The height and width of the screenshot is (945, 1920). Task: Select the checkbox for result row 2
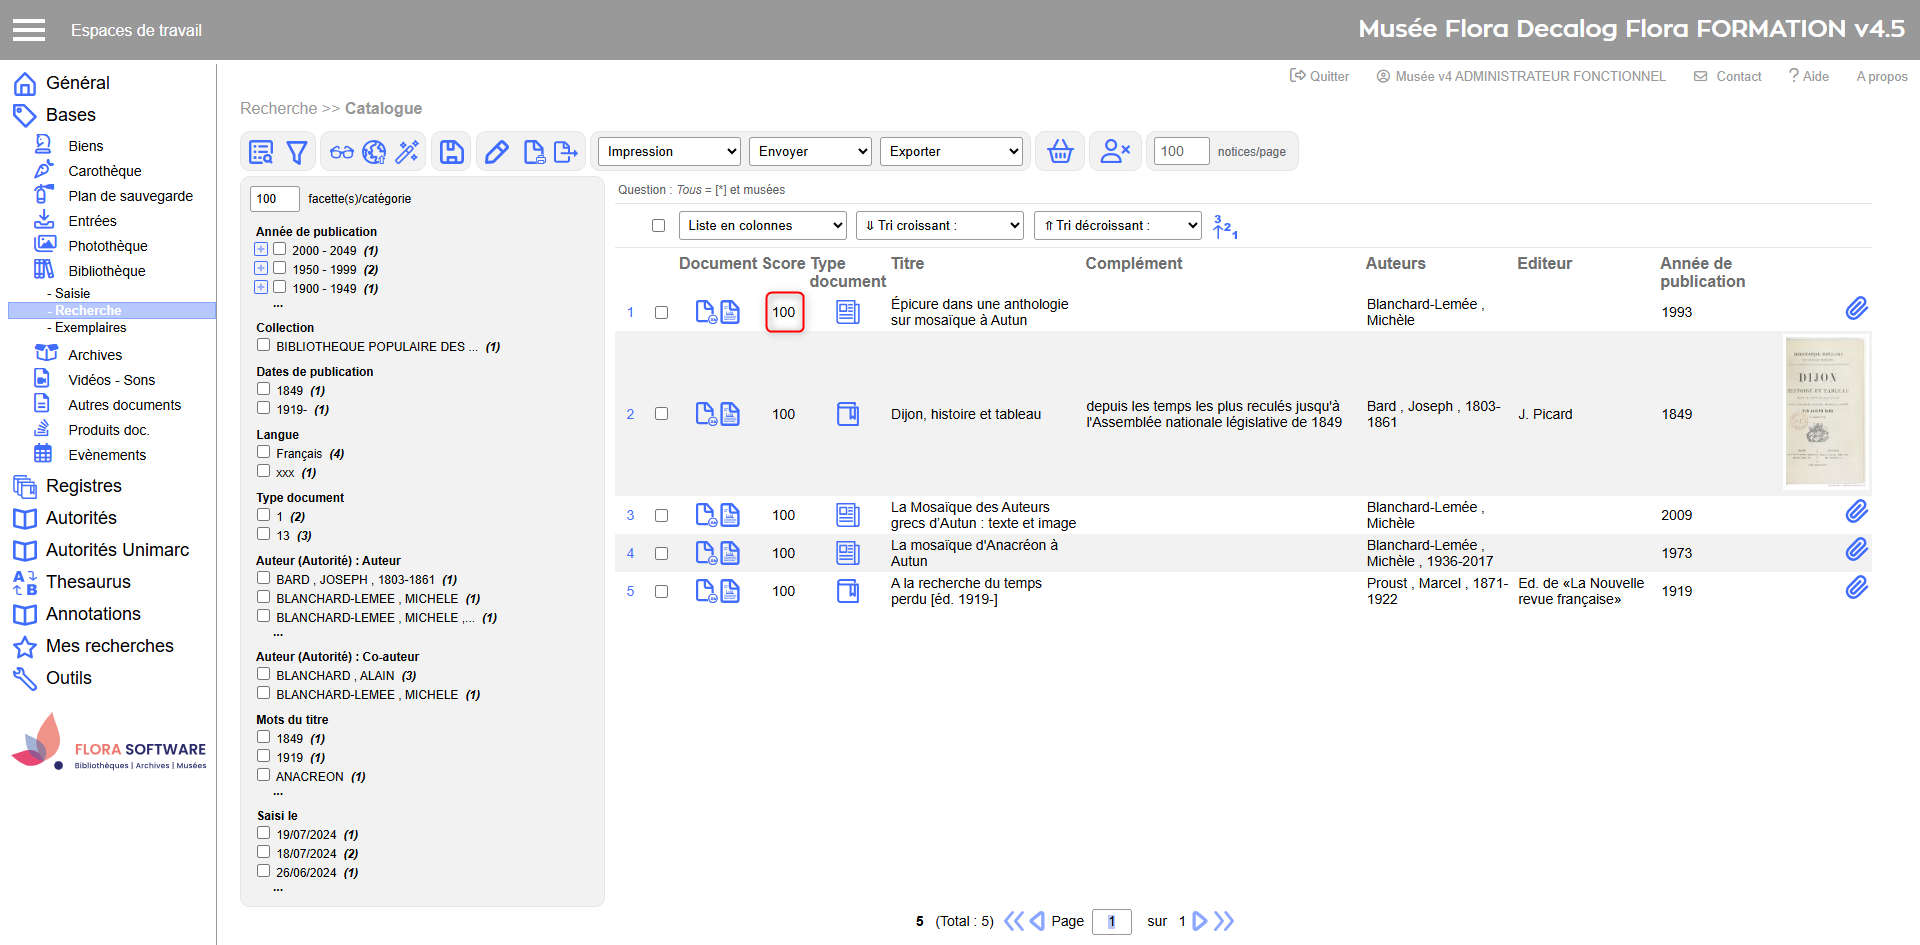click(661, 414)
